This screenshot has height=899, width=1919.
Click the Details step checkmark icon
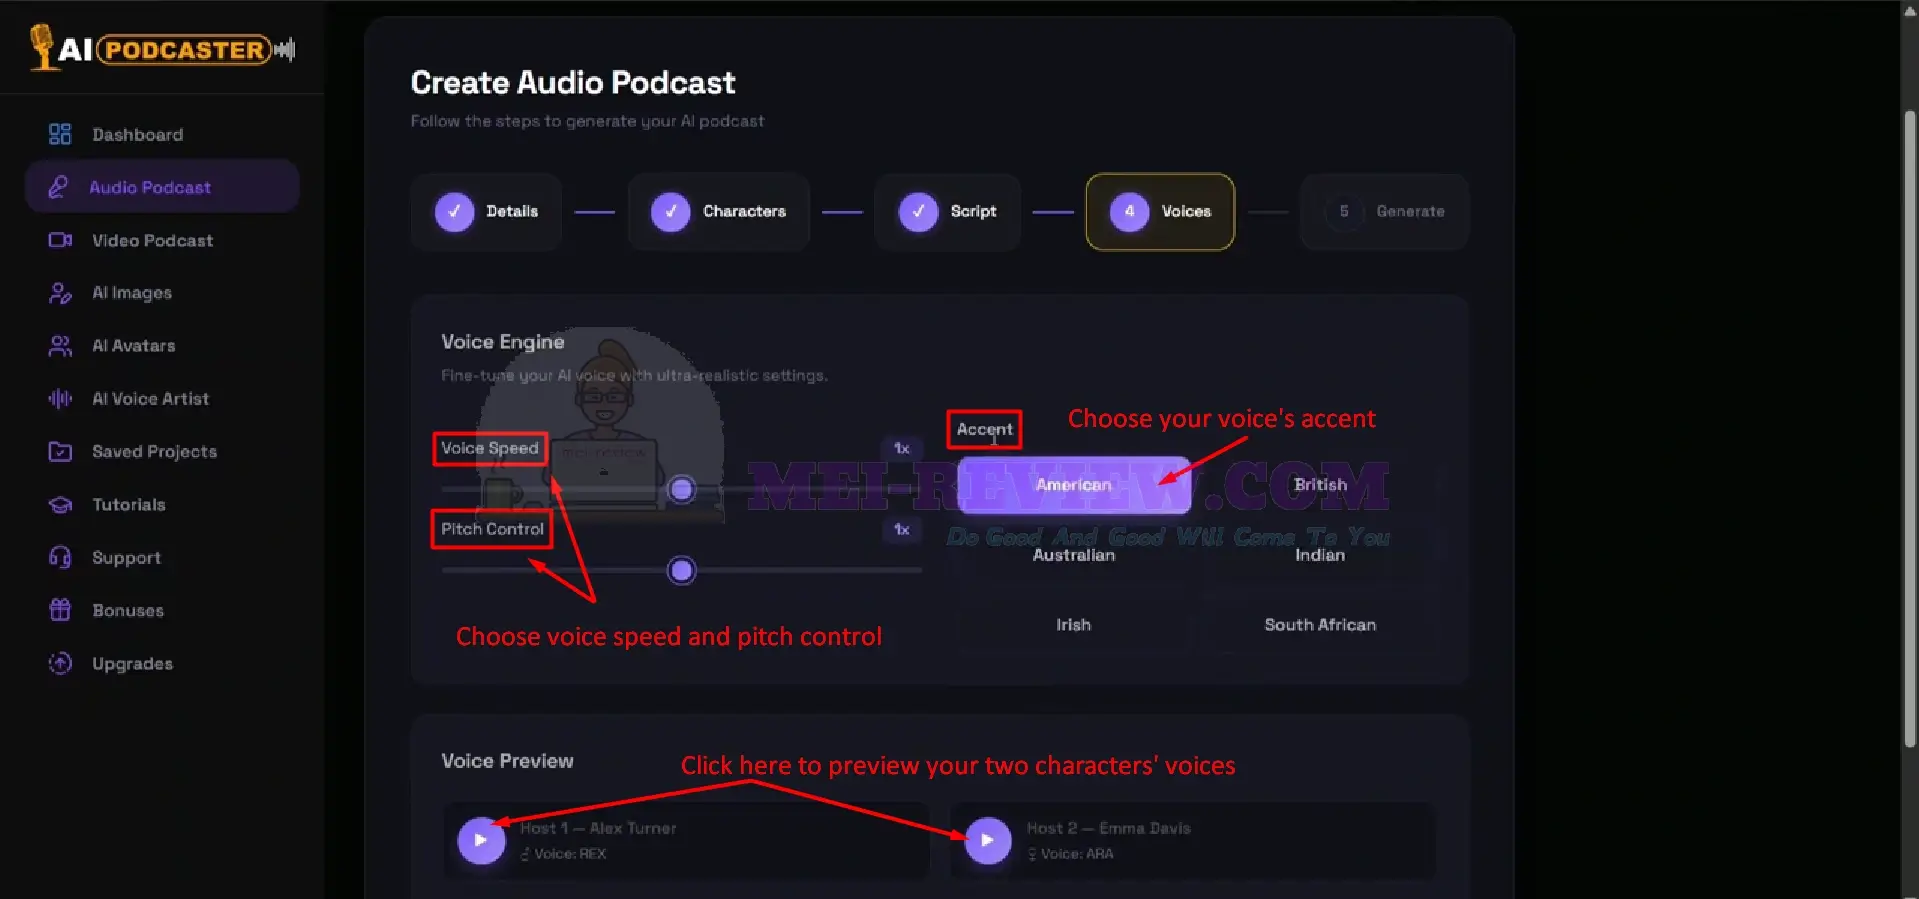pyautogui.click(x=454, y=212)
